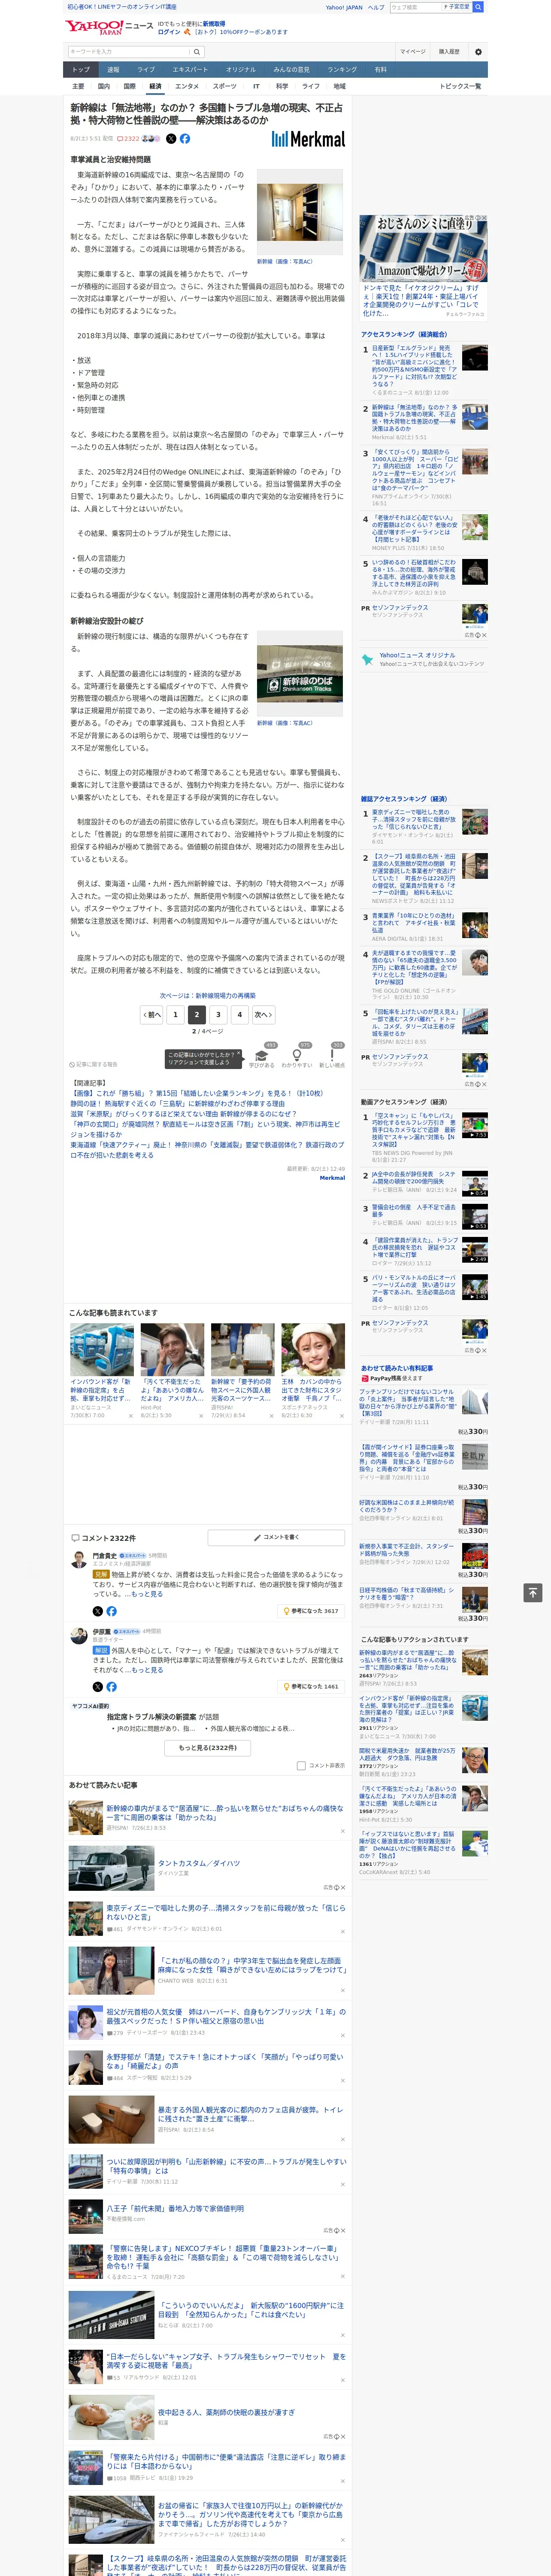Click the ログイン link in header
551x2576 pixels.
[x=169, y=32]
